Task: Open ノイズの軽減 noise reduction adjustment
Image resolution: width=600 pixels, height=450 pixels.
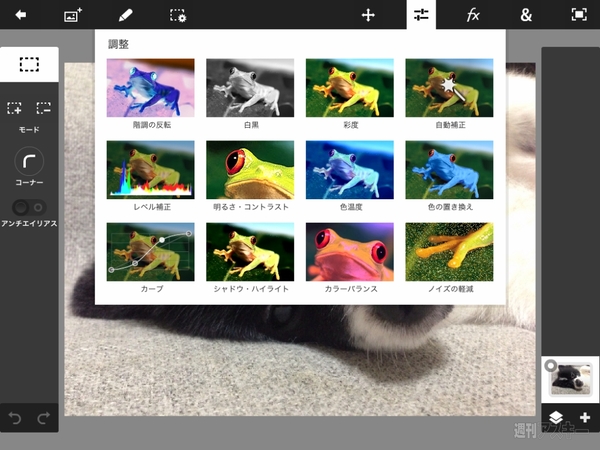Action: coord(449,258)
